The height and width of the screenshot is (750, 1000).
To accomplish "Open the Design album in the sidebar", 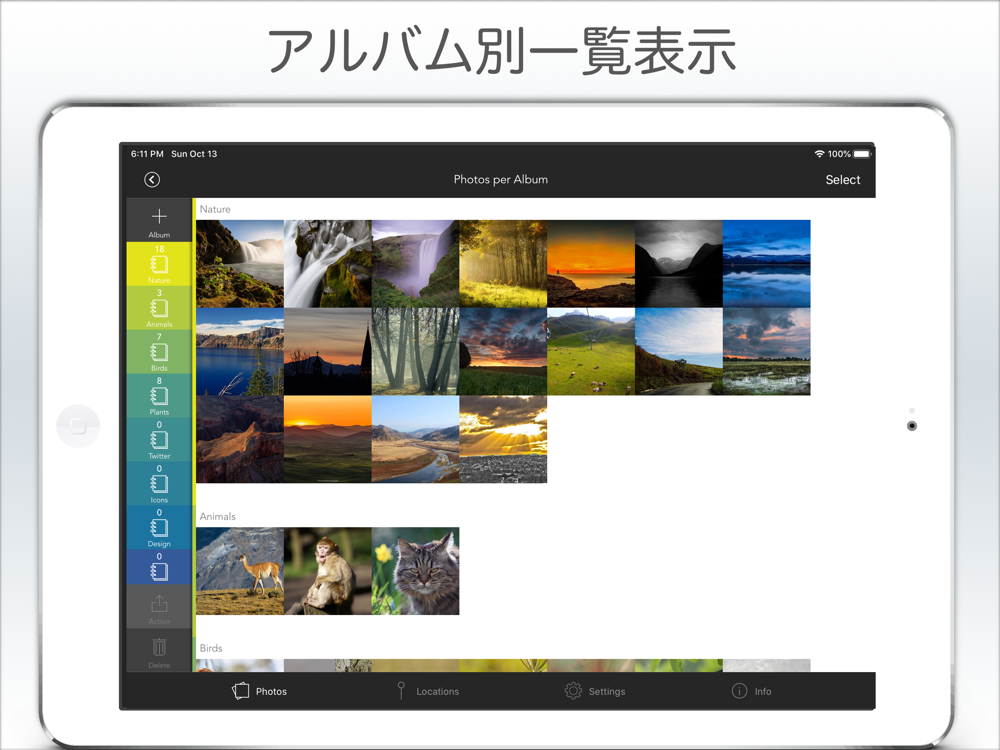I will point(159,528).
